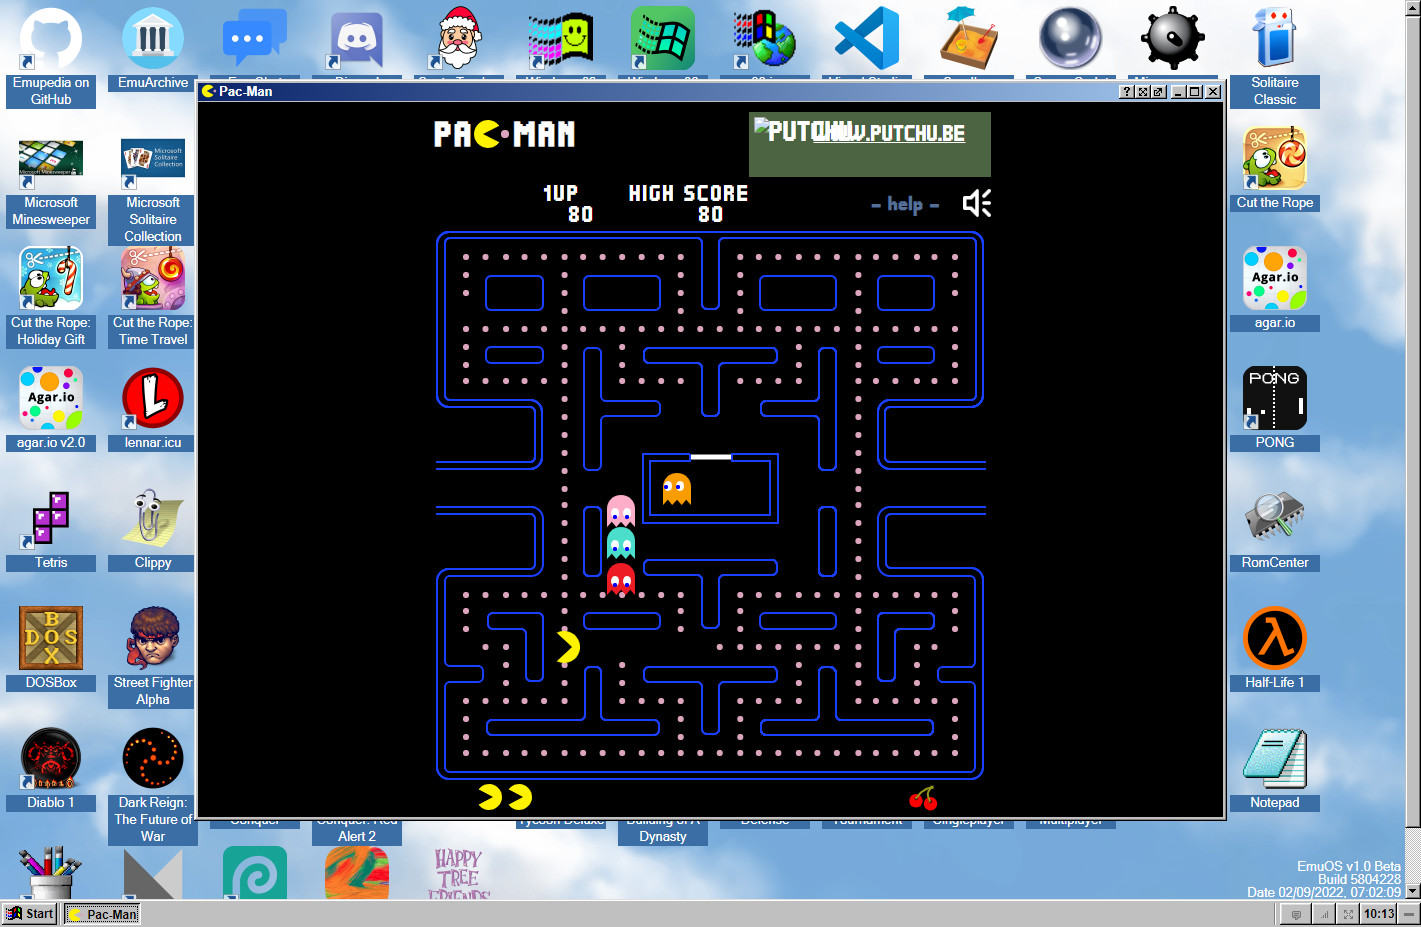This screenshot has height=927, width=1421.
Task: Click the 1UP score label
Action: click(560, 193)
